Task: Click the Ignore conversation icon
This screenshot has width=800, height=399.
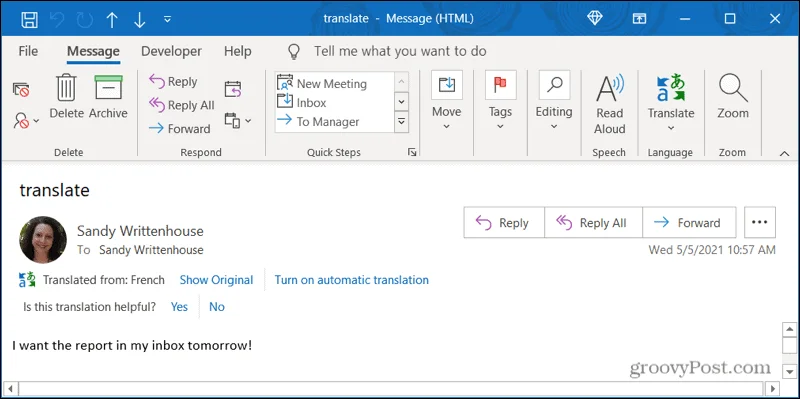Action: 21,90
